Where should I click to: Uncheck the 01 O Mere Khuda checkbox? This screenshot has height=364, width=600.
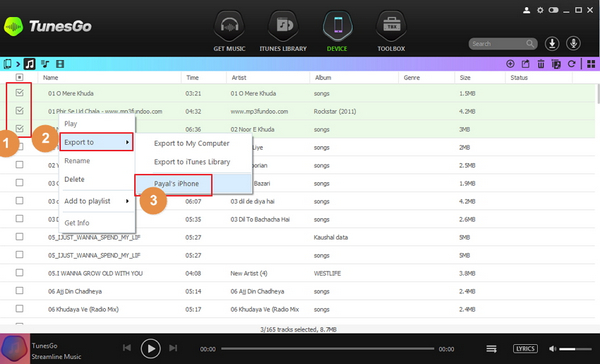(x=20, y=93)
